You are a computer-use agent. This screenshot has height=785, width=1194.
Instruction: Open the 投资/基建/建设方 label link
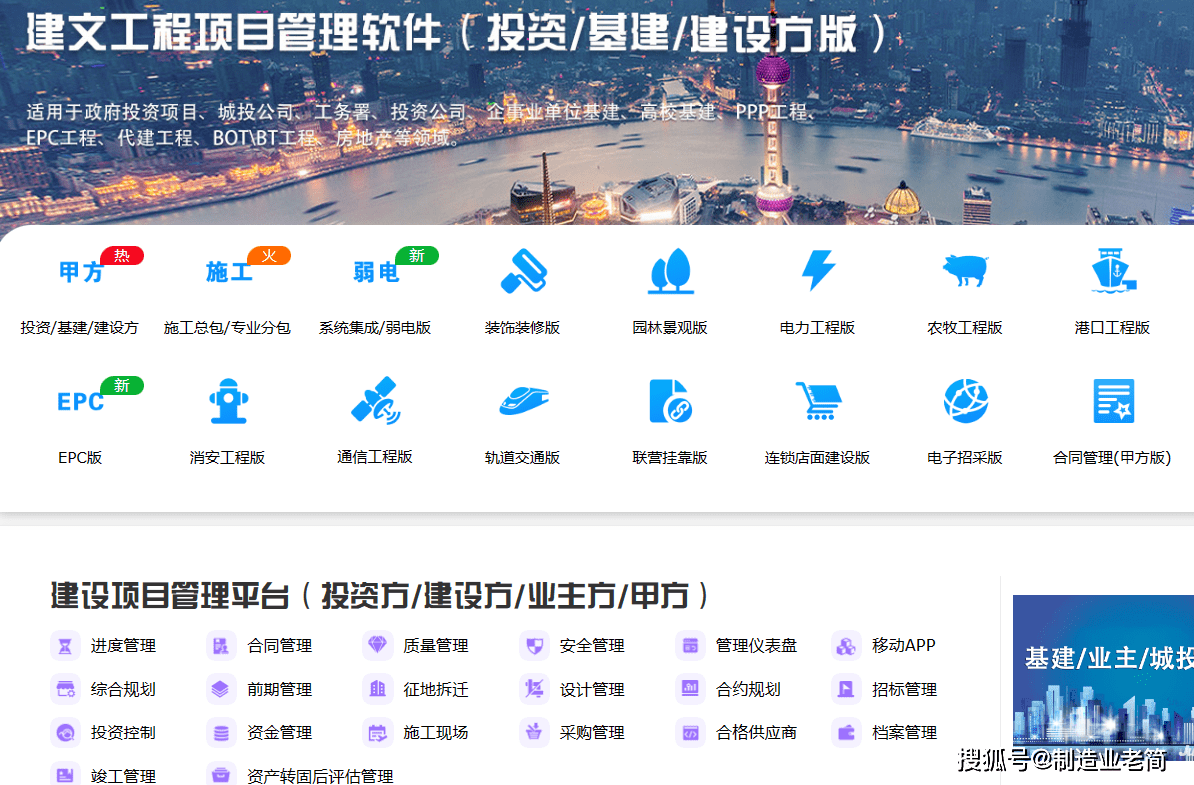click(x=80, y=328)
